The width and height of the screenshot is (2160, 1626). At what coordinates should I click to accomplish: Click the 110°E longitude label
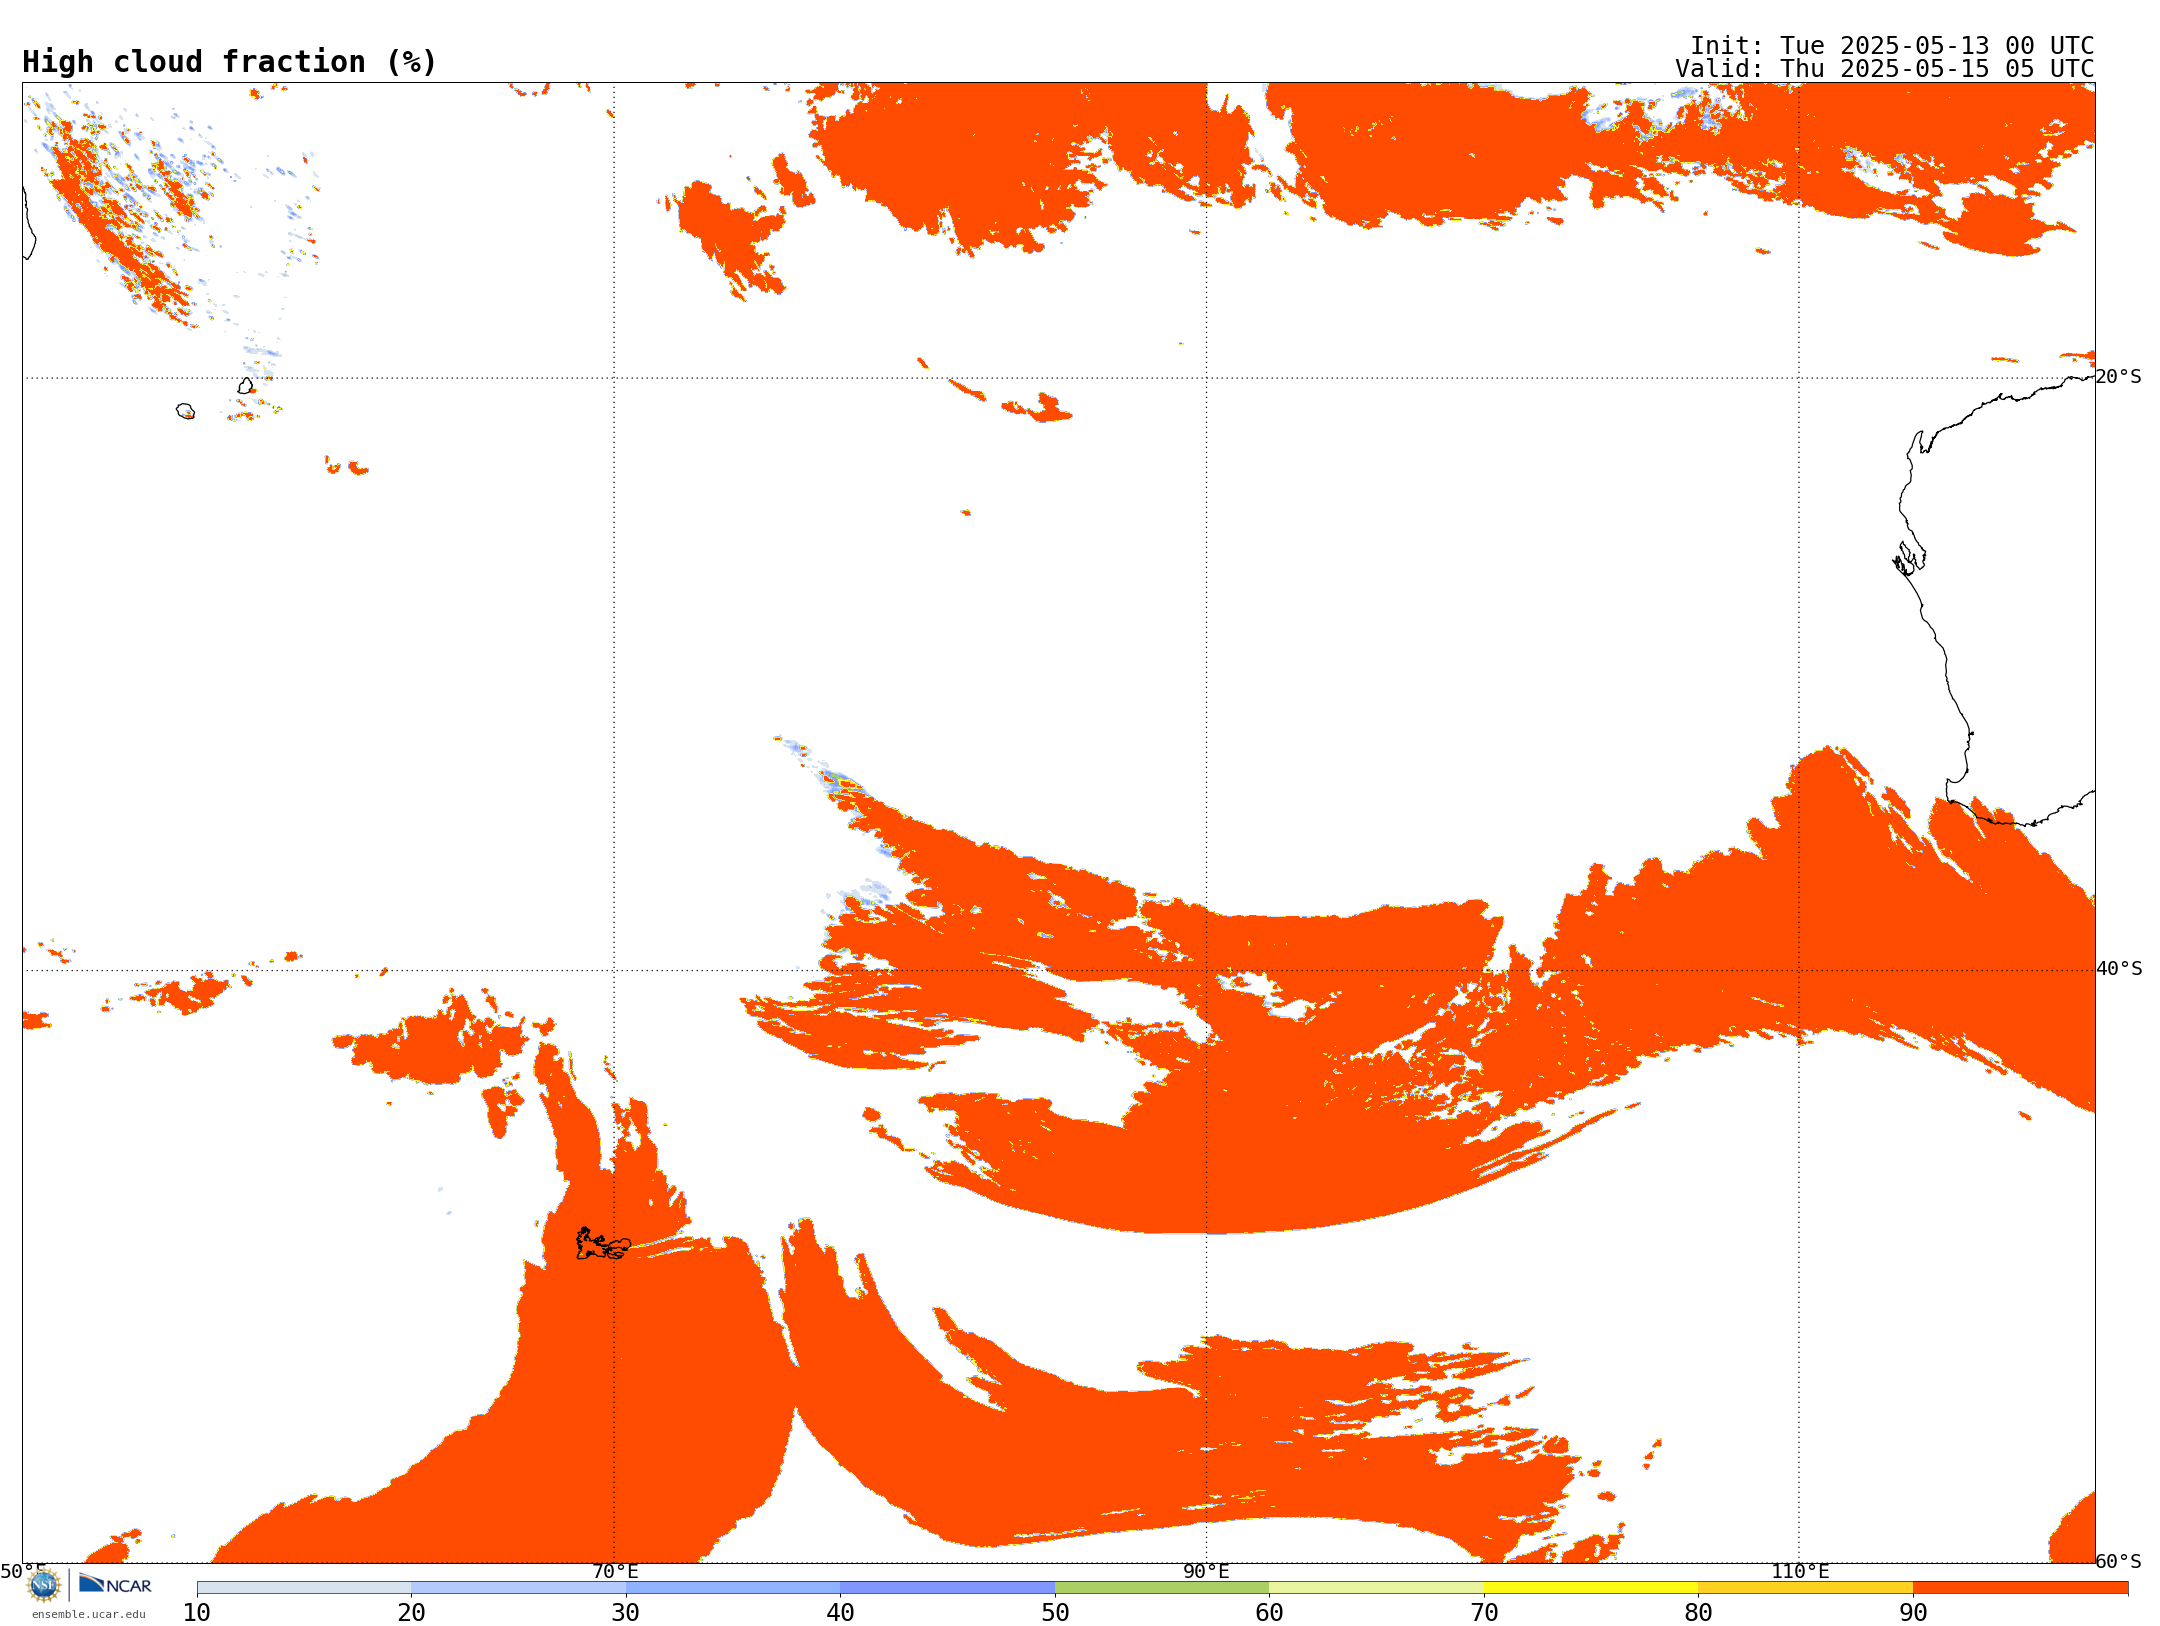pyautogui.click(x=1800, y=1572)
